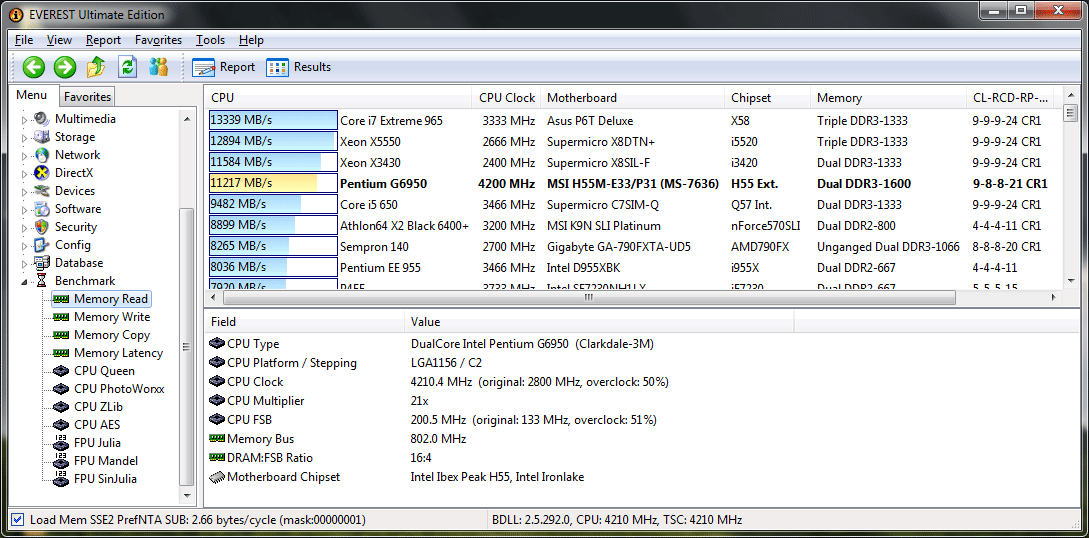The image size is (1089, 538).
Task: Click the FPU Julia icon
Action: [61, 443]
